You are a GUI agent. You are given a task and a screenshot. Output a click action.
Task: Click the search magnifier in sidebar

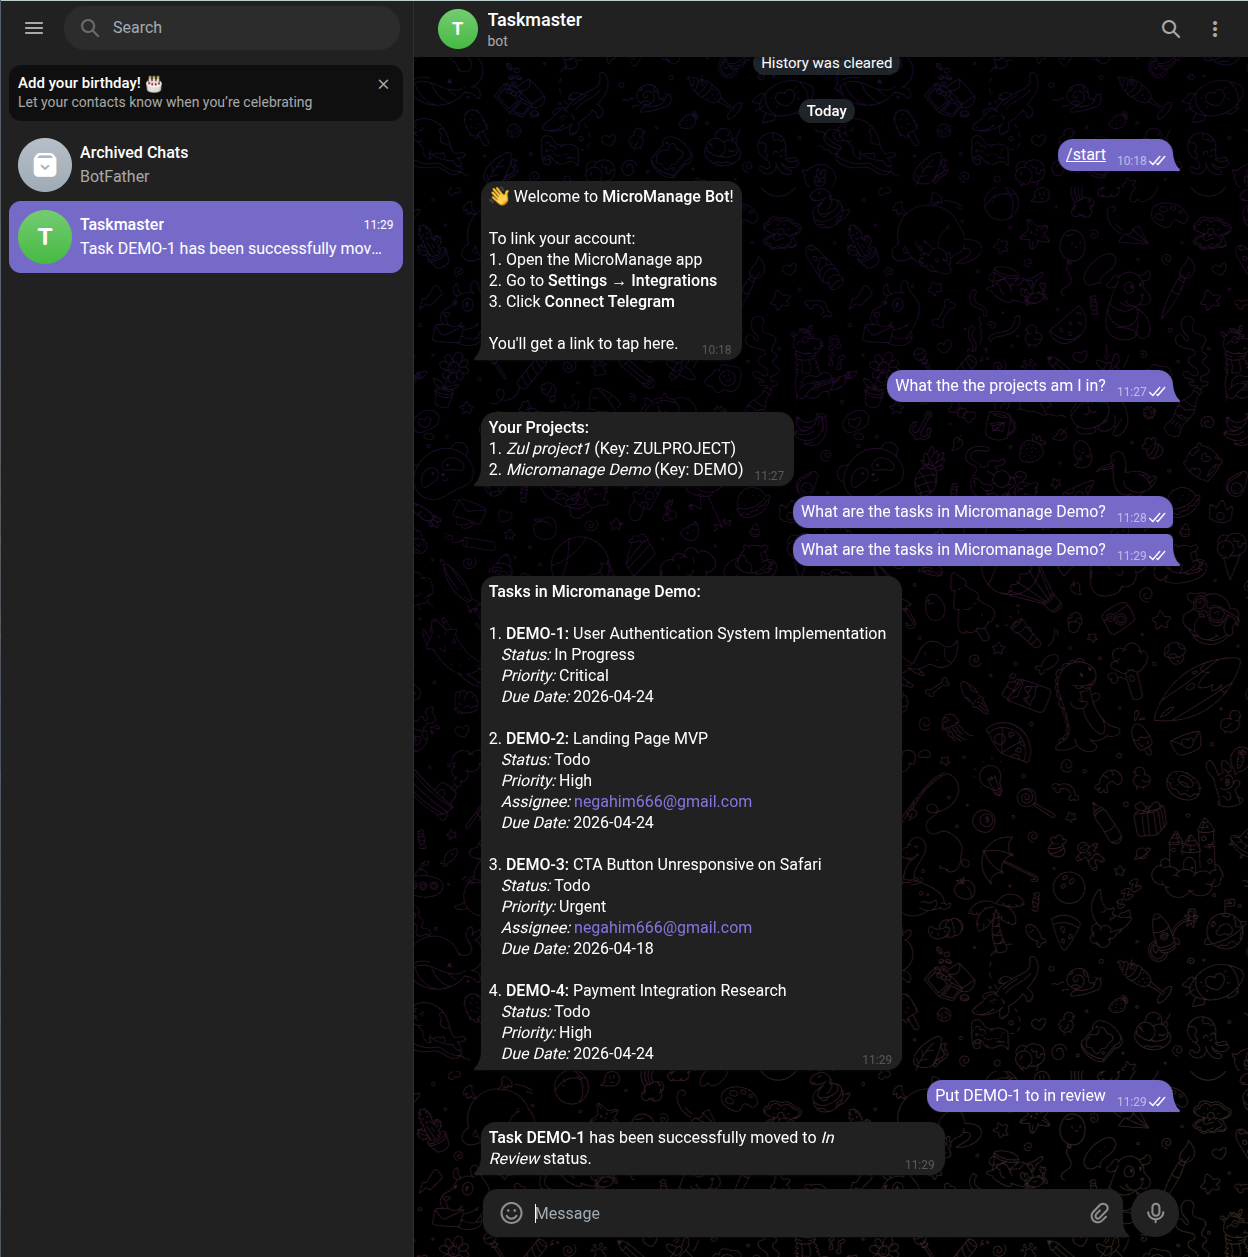click(90, 28)
